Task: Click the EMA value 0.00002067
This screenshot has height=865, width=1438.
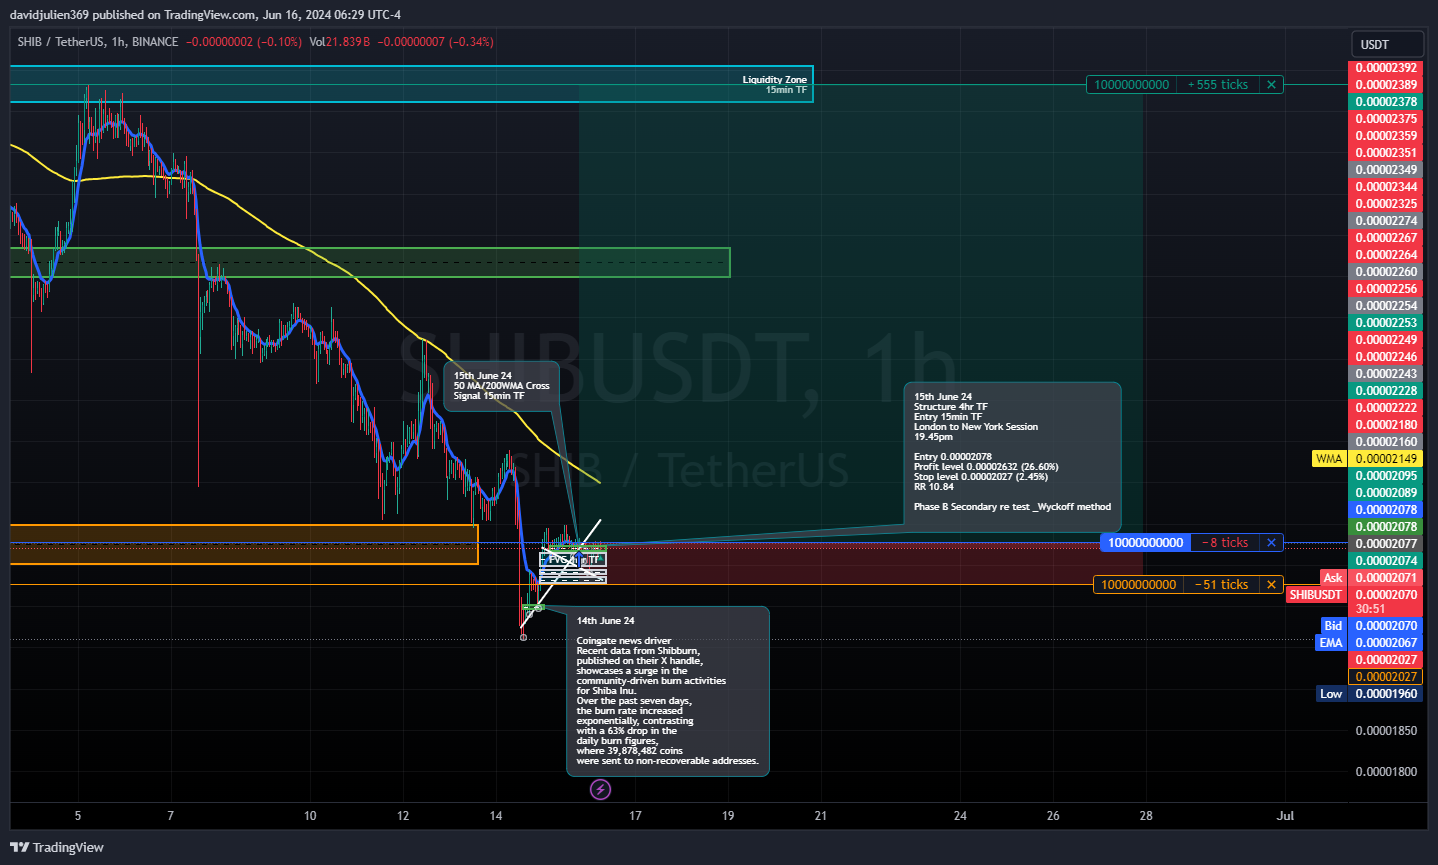Action: click(1386, 643)
